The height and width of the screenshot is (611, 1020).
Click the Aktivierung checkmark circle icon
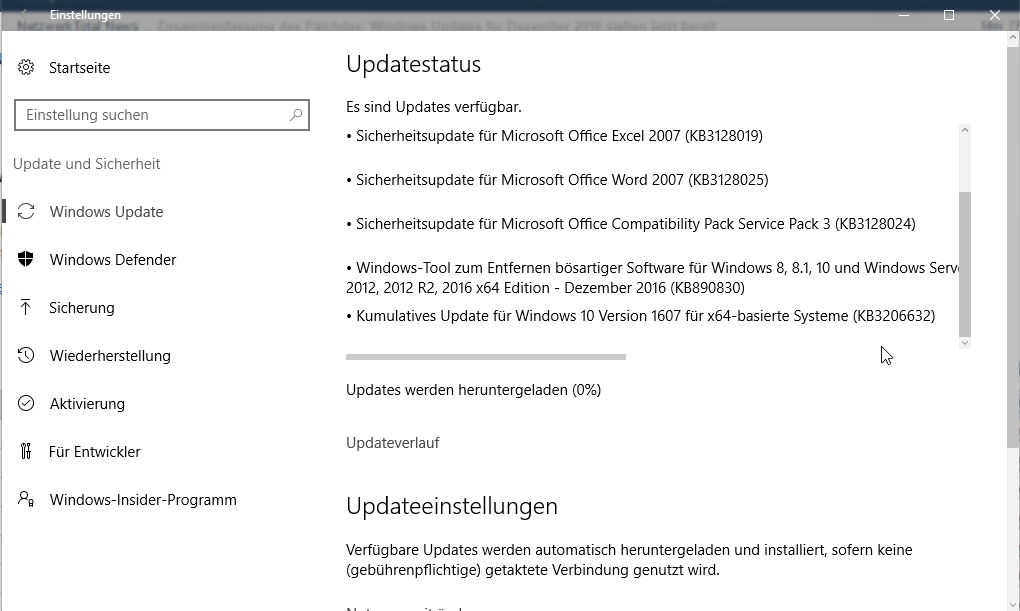(x=27, y=404)
